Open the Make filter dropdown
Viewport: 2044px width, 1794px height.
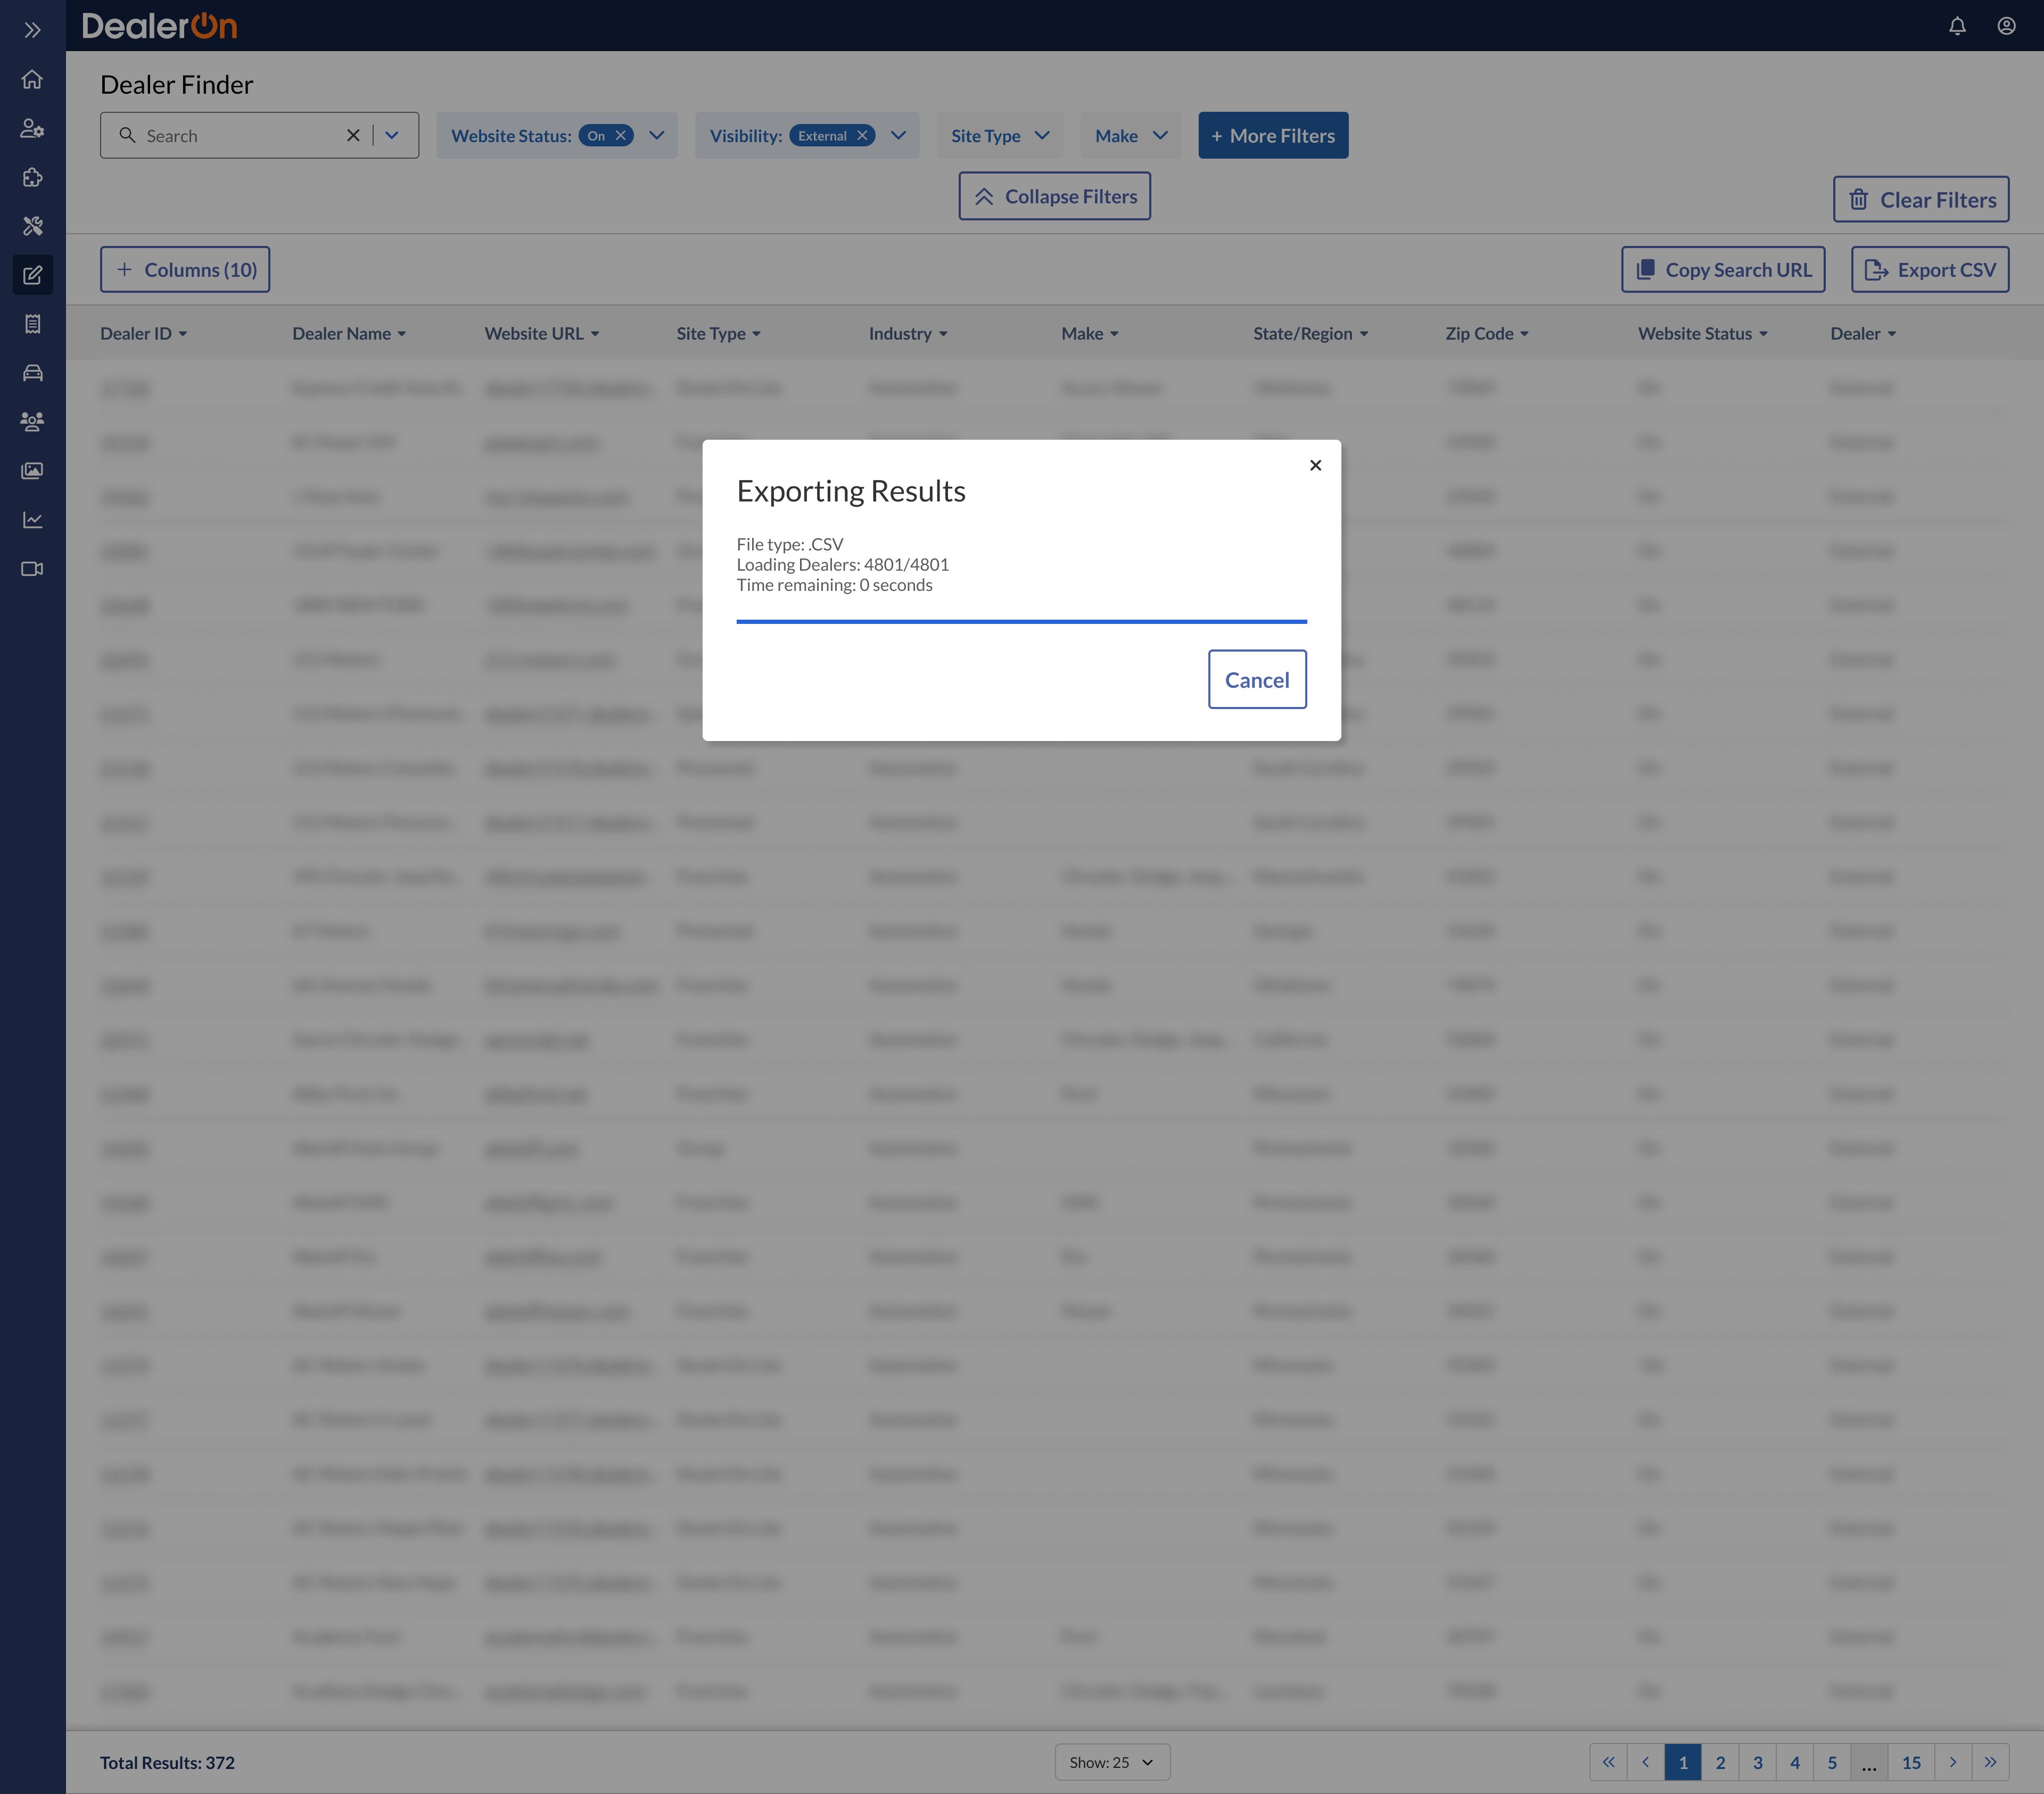point(1131,136)
